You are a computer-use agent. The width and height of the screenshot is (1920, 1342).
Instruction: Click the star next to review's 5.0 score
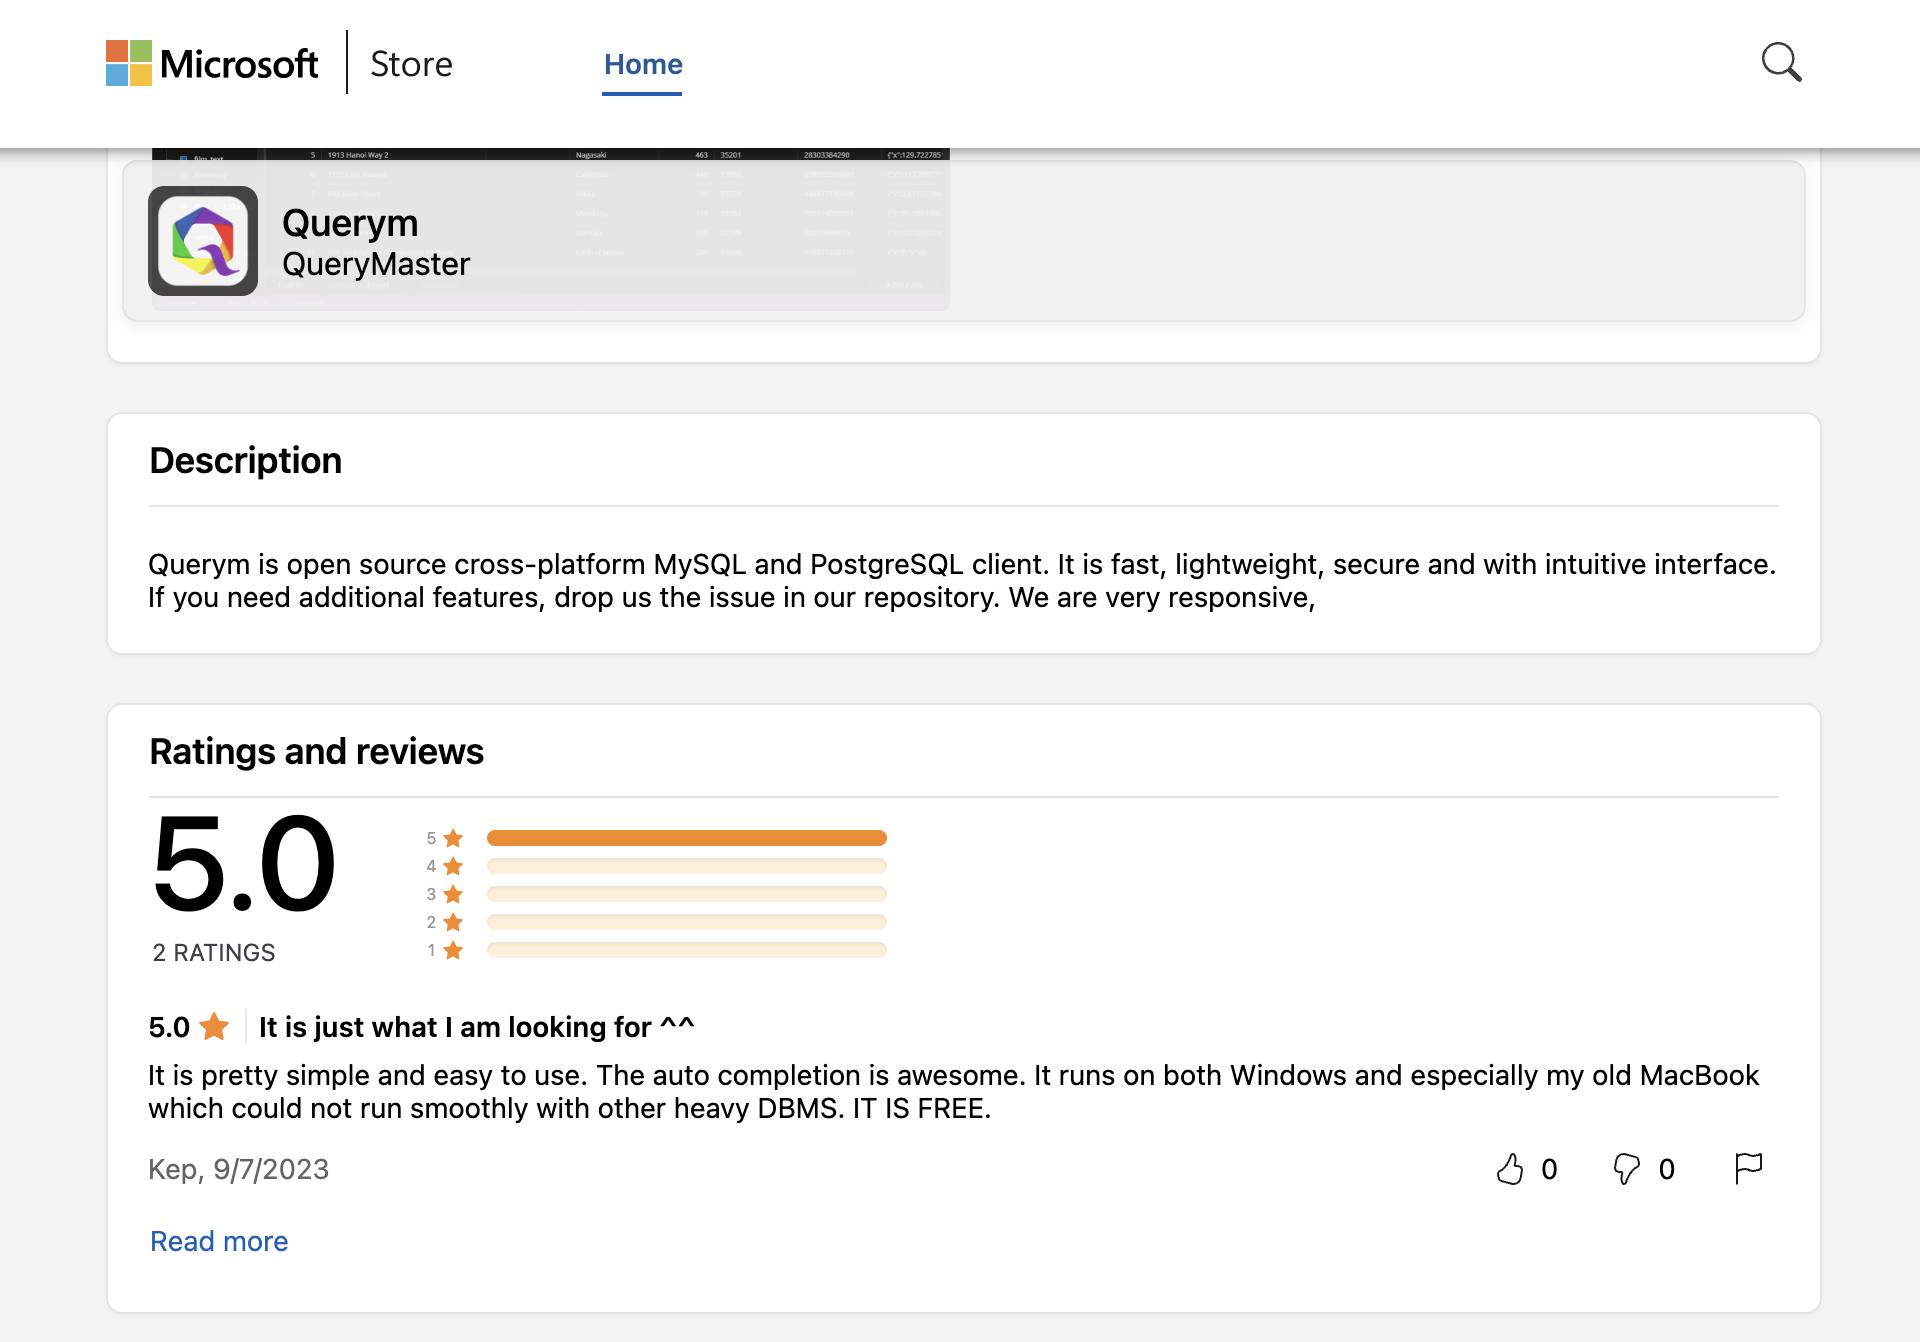click(x=214, y=1027)
